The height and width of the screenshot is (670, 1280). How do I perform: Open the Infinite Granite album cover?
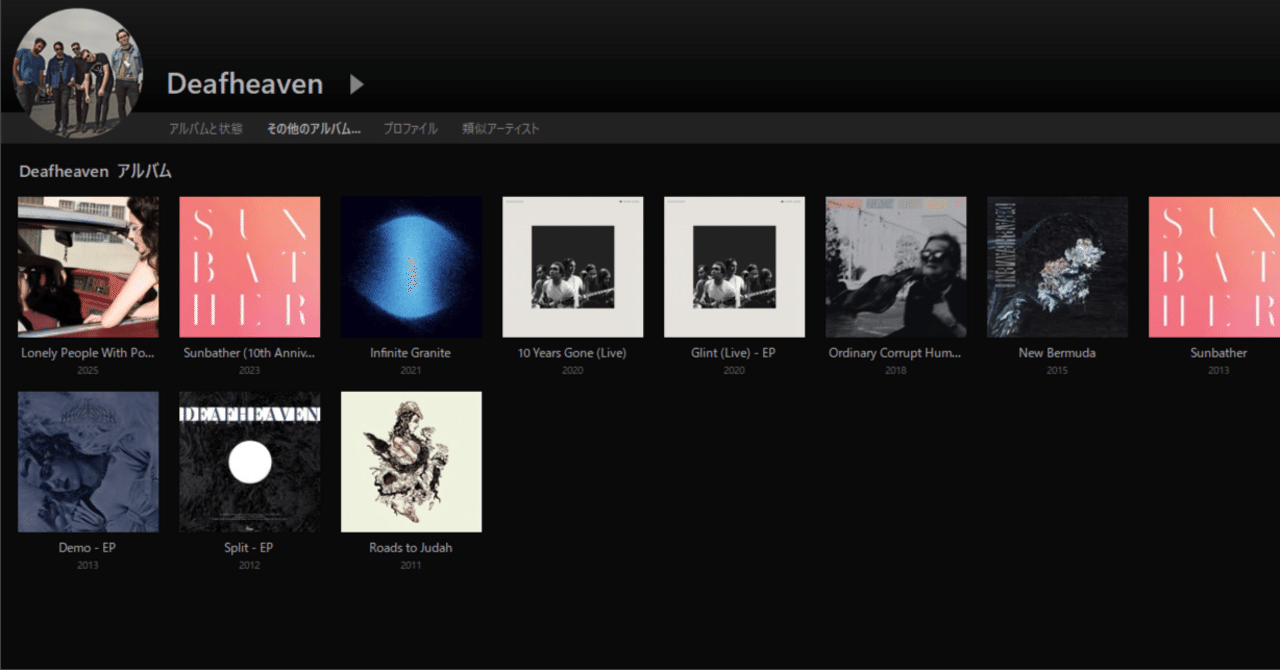pyautogui.click(x=411, y=267)
